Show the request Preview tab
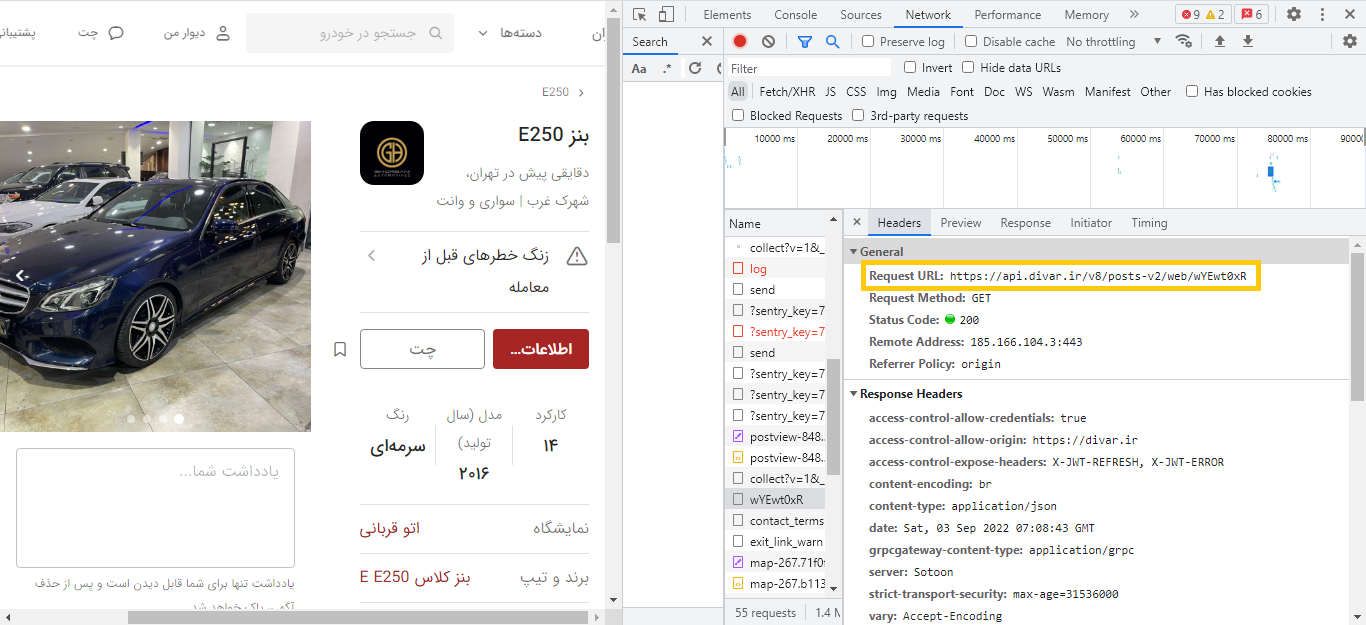The image size is (1366, 625). (961, 223)
